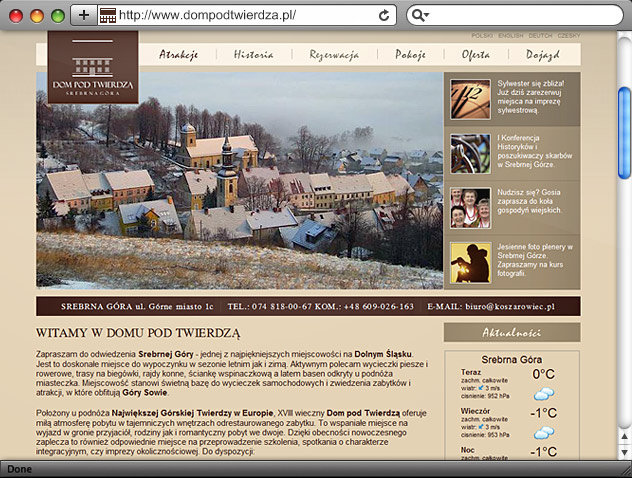Click the scrollbar down arrow
The width and height of the screenshot is (632, 478).
coord(624,451)
